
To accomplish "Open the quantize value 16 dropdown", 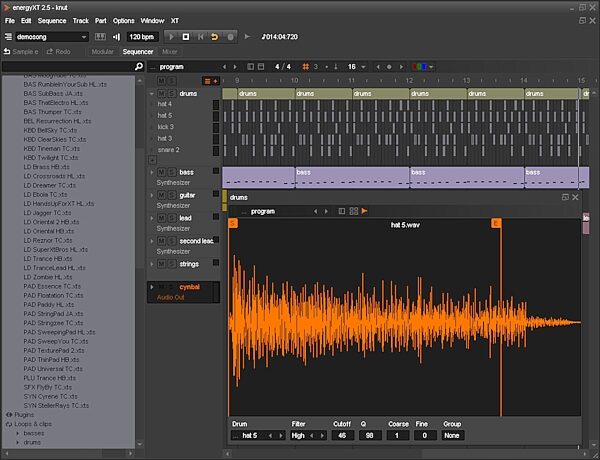I will [x=363, y=67].
